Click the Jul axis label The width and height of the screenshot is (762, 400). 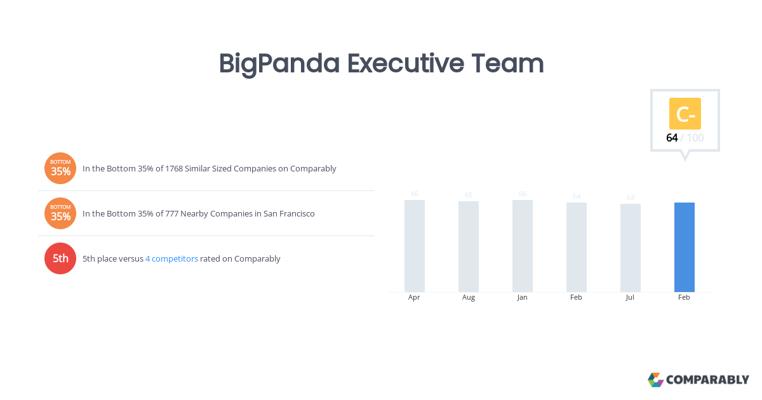630,298
